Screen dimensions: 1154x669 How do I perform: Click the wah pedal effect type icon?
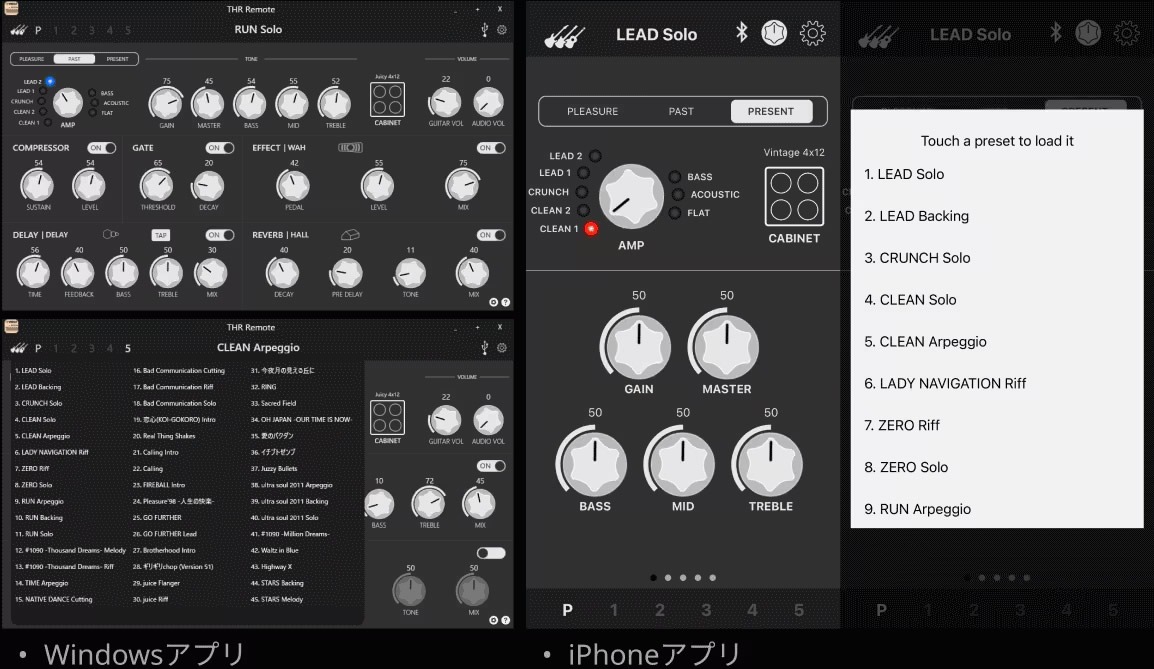pos(350,148)
